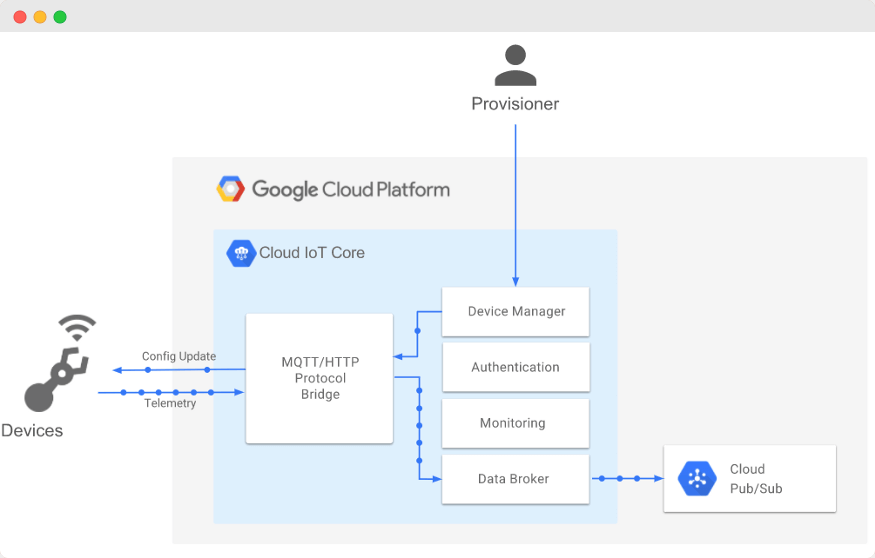Maximize the window with the green button
The height and width of the screenshot is (558, 875).
[x=60, y=17]
